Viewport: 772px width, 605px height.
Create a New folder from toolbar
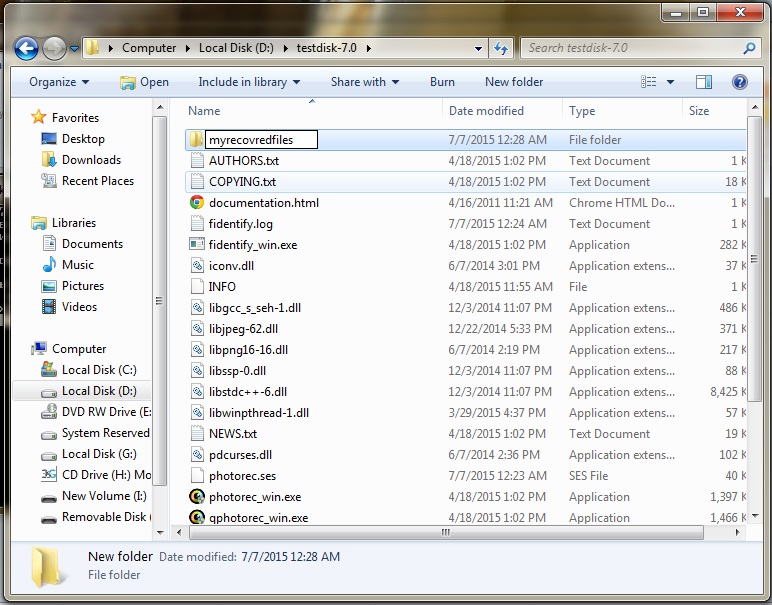click(x=514, y=82)
